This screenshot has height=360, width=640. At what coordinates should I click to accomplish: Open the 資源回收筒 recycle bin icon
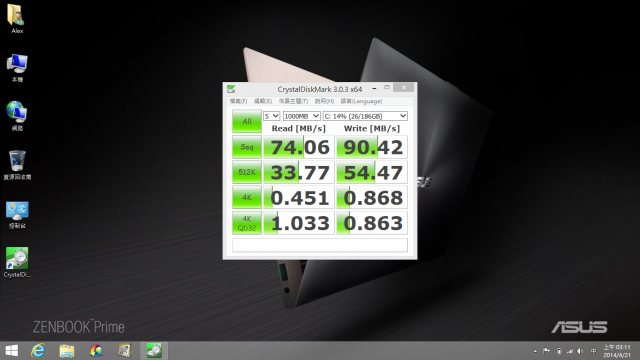pyautogui.click(x=17, y=165)
